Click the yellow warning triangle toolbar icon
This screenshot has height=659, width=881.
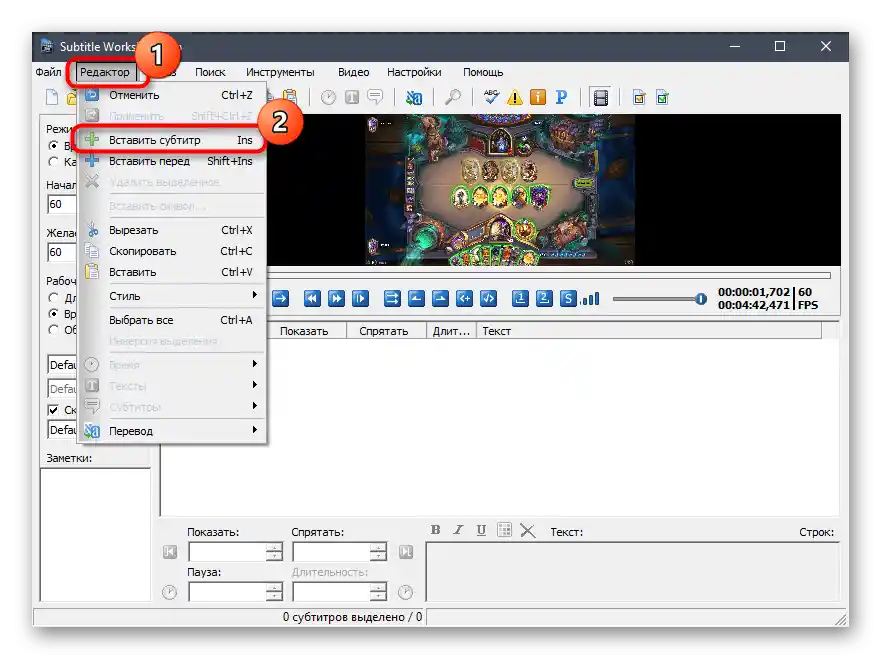coord(514,97)
